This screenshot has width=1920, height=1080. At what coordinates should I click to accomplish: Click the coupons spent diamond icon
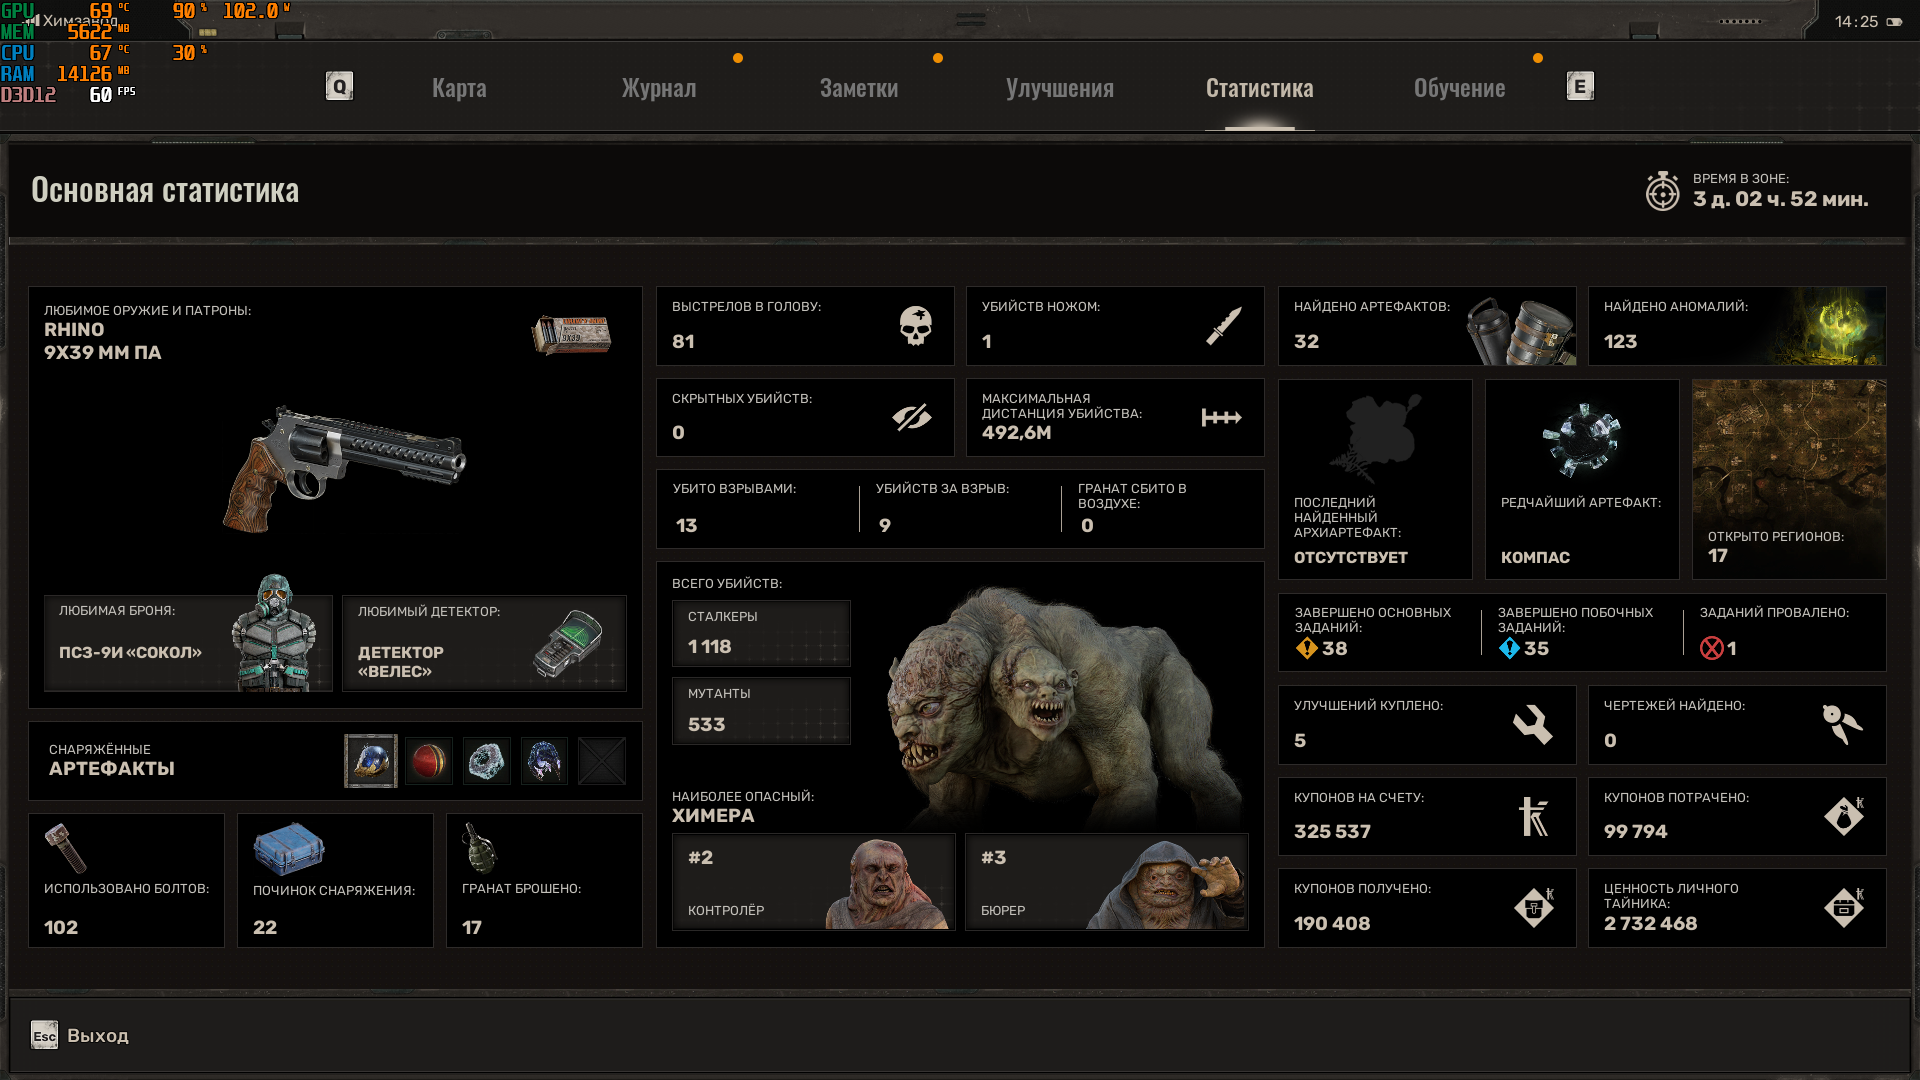1844,816
